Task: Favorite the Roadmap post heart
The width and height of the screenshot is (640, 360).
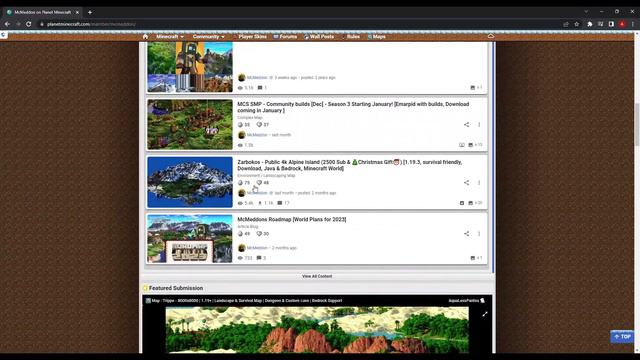Action: click(259, 233)
